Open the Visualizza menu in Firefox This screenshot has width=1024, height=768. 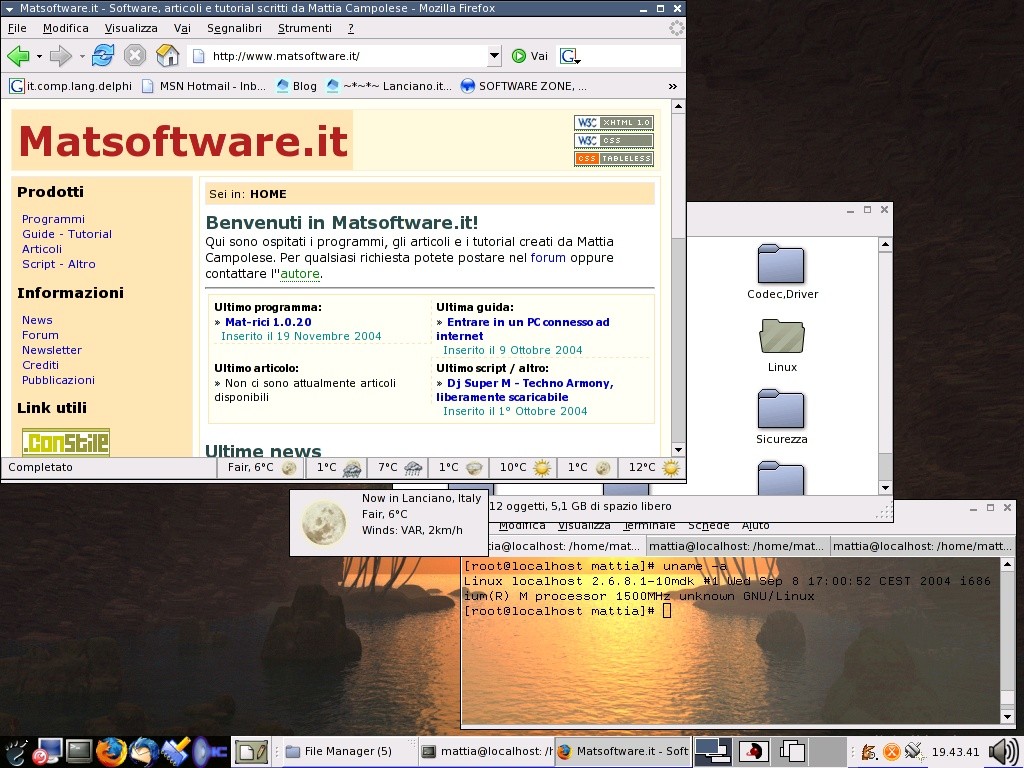click(x=131, y=28)
